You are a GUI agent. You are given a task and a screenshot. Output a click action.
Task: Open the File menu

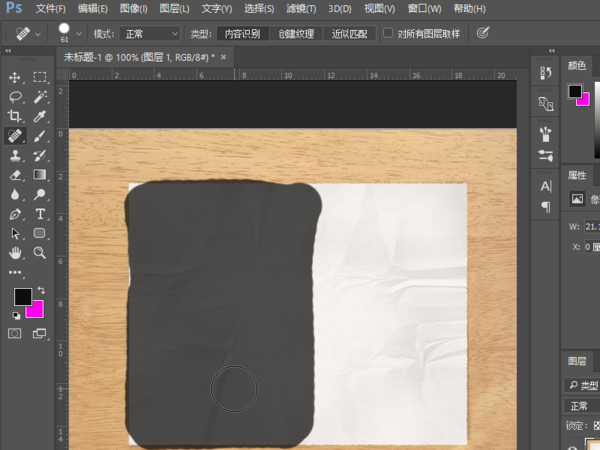[x=51, y=8]
